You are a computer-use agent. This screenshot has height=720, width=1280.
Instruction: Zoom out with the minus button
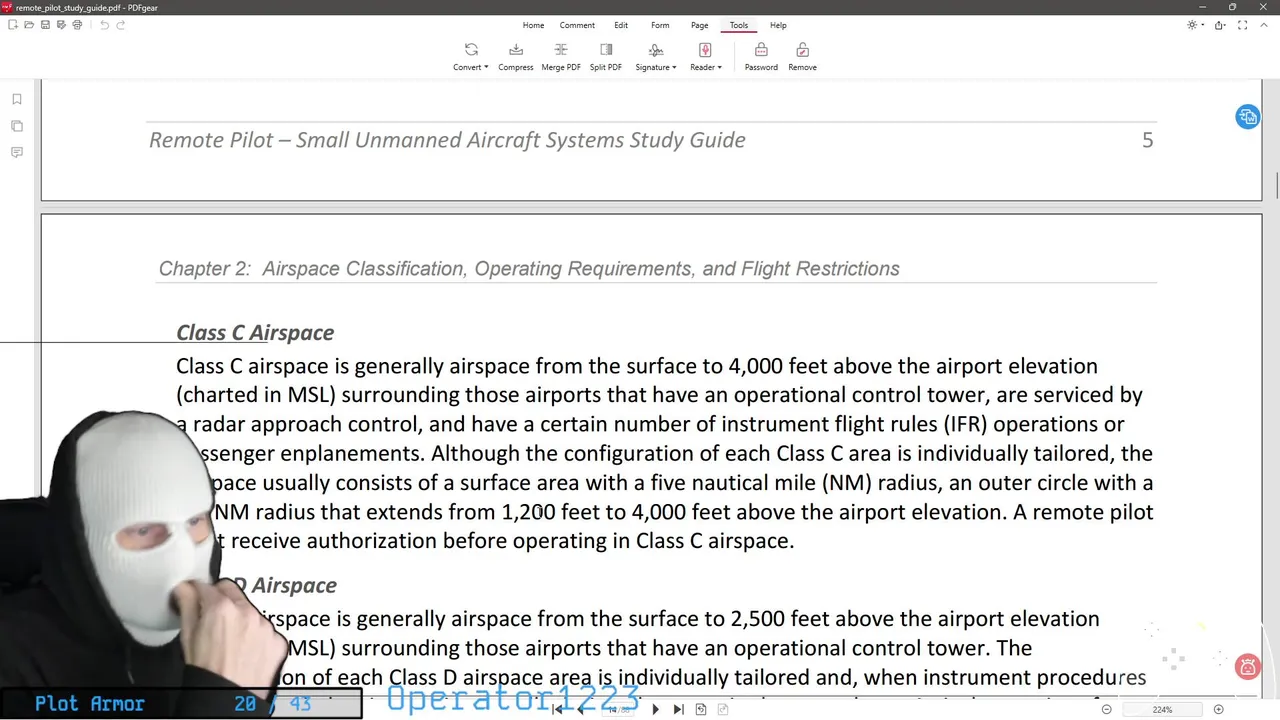1107,709
